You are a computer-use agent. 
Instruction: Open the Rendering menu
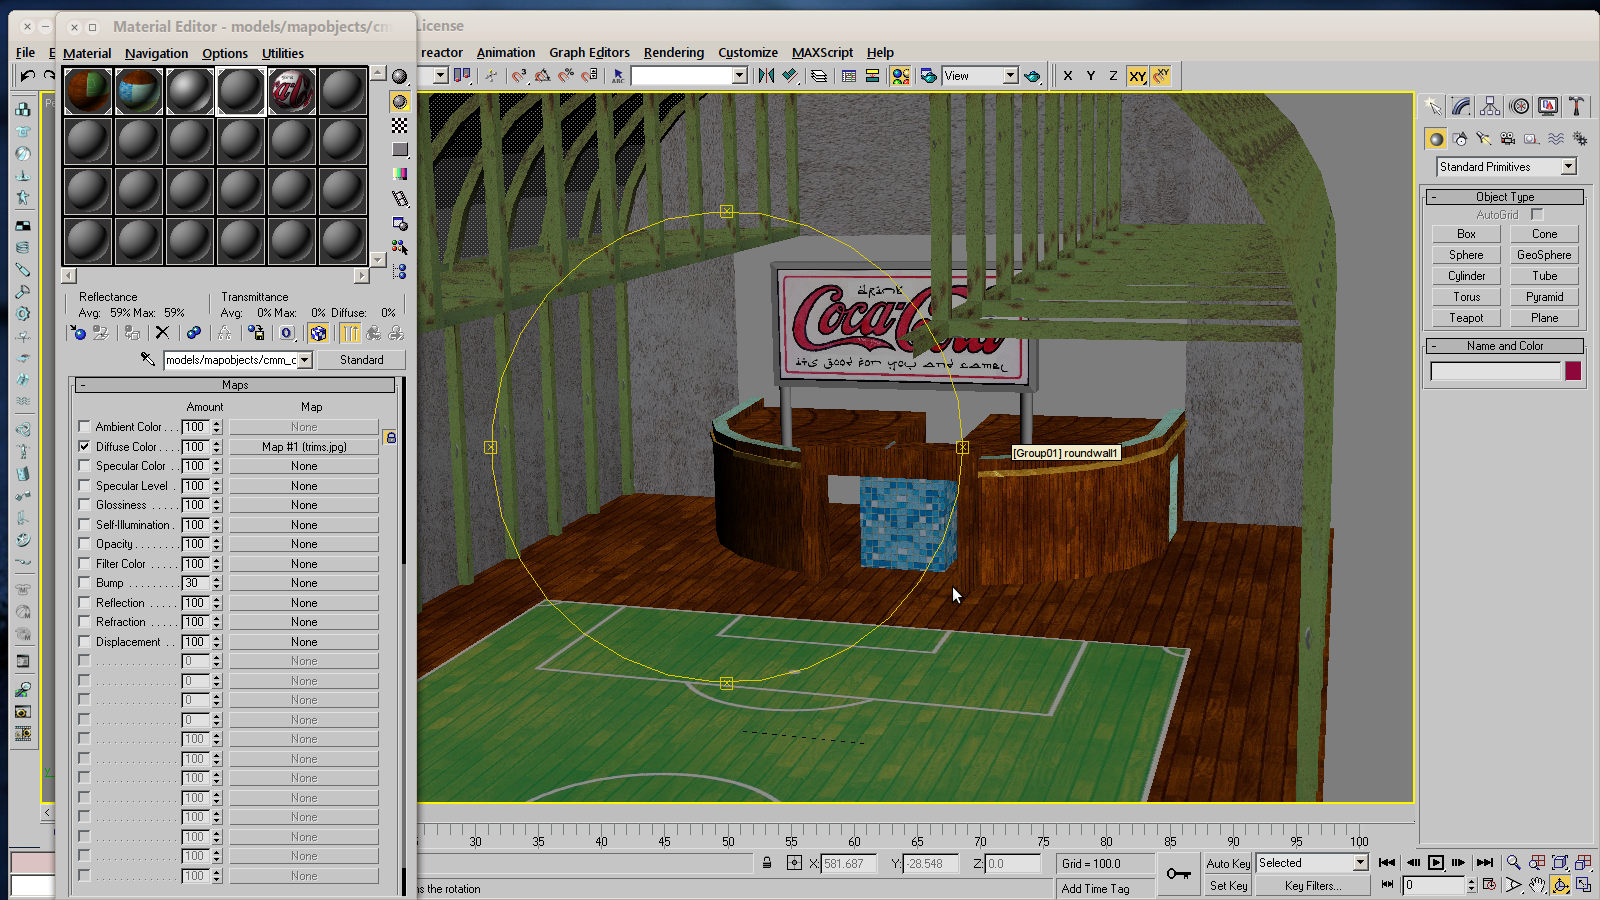pos(673,53)
